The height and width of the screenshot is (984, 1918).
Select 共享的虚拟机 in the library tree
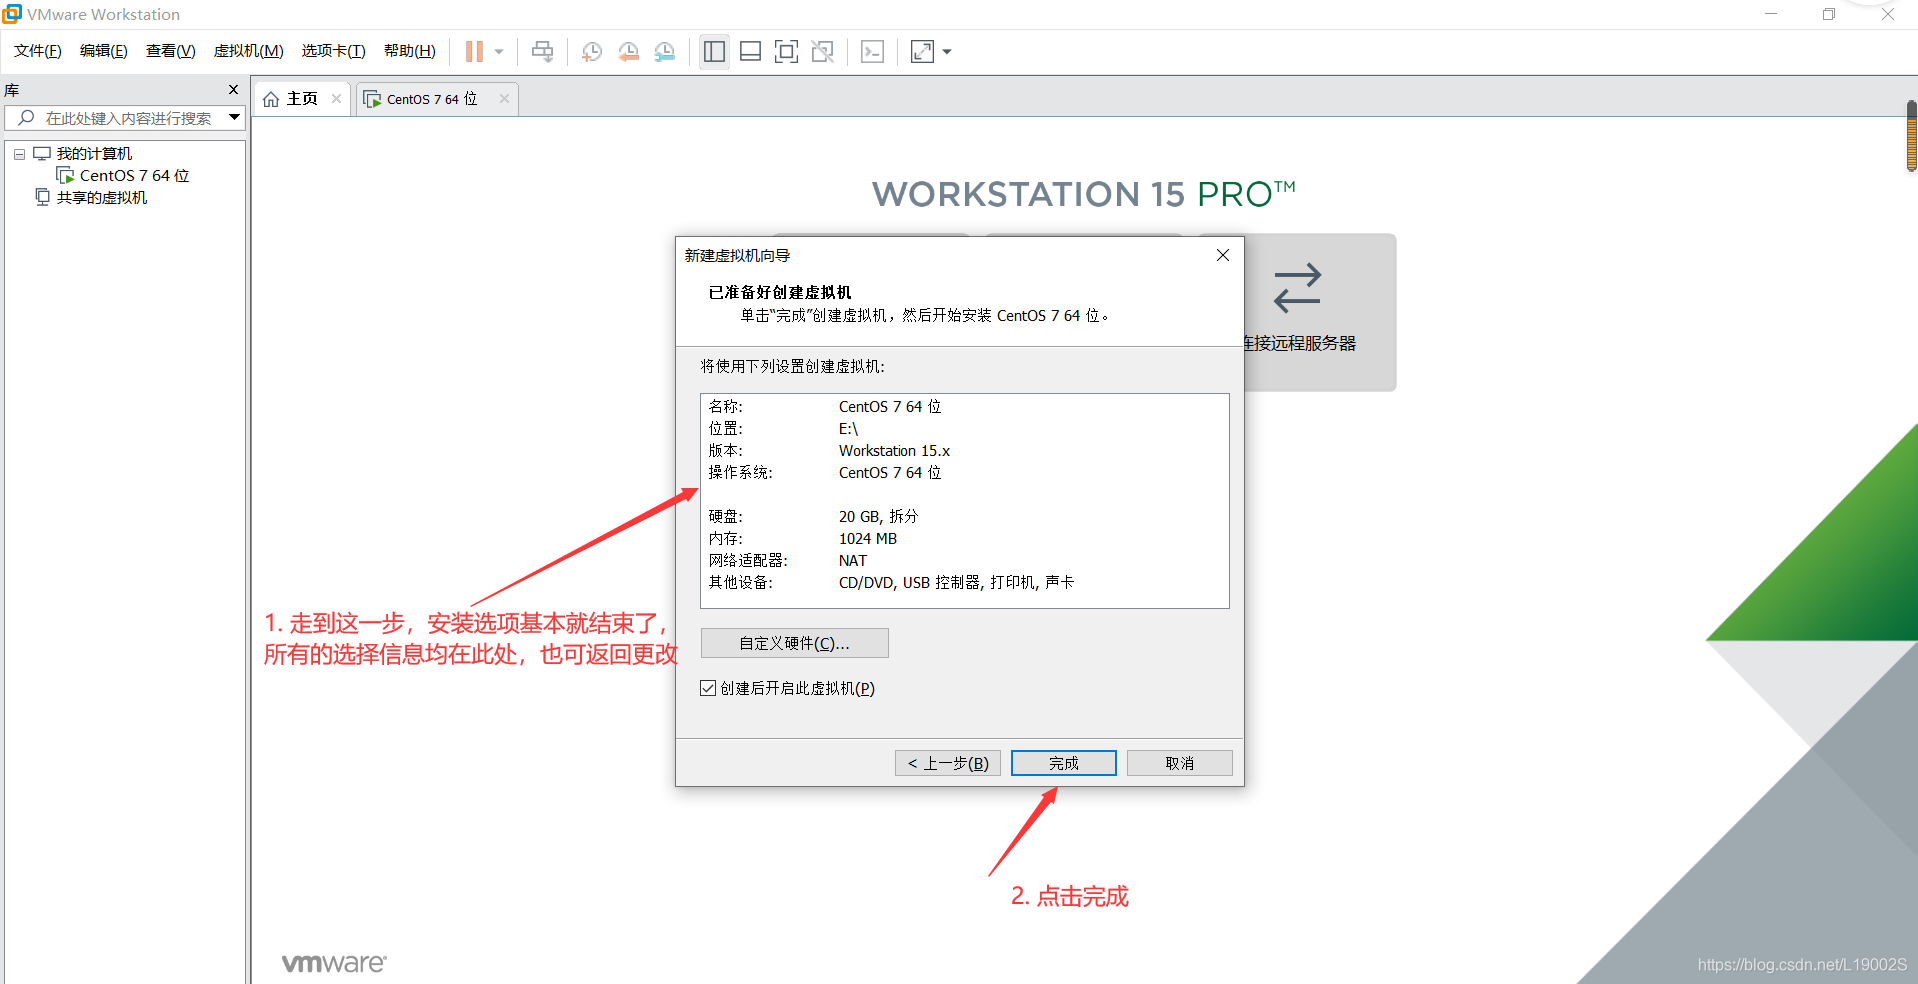tap(102, 198)
